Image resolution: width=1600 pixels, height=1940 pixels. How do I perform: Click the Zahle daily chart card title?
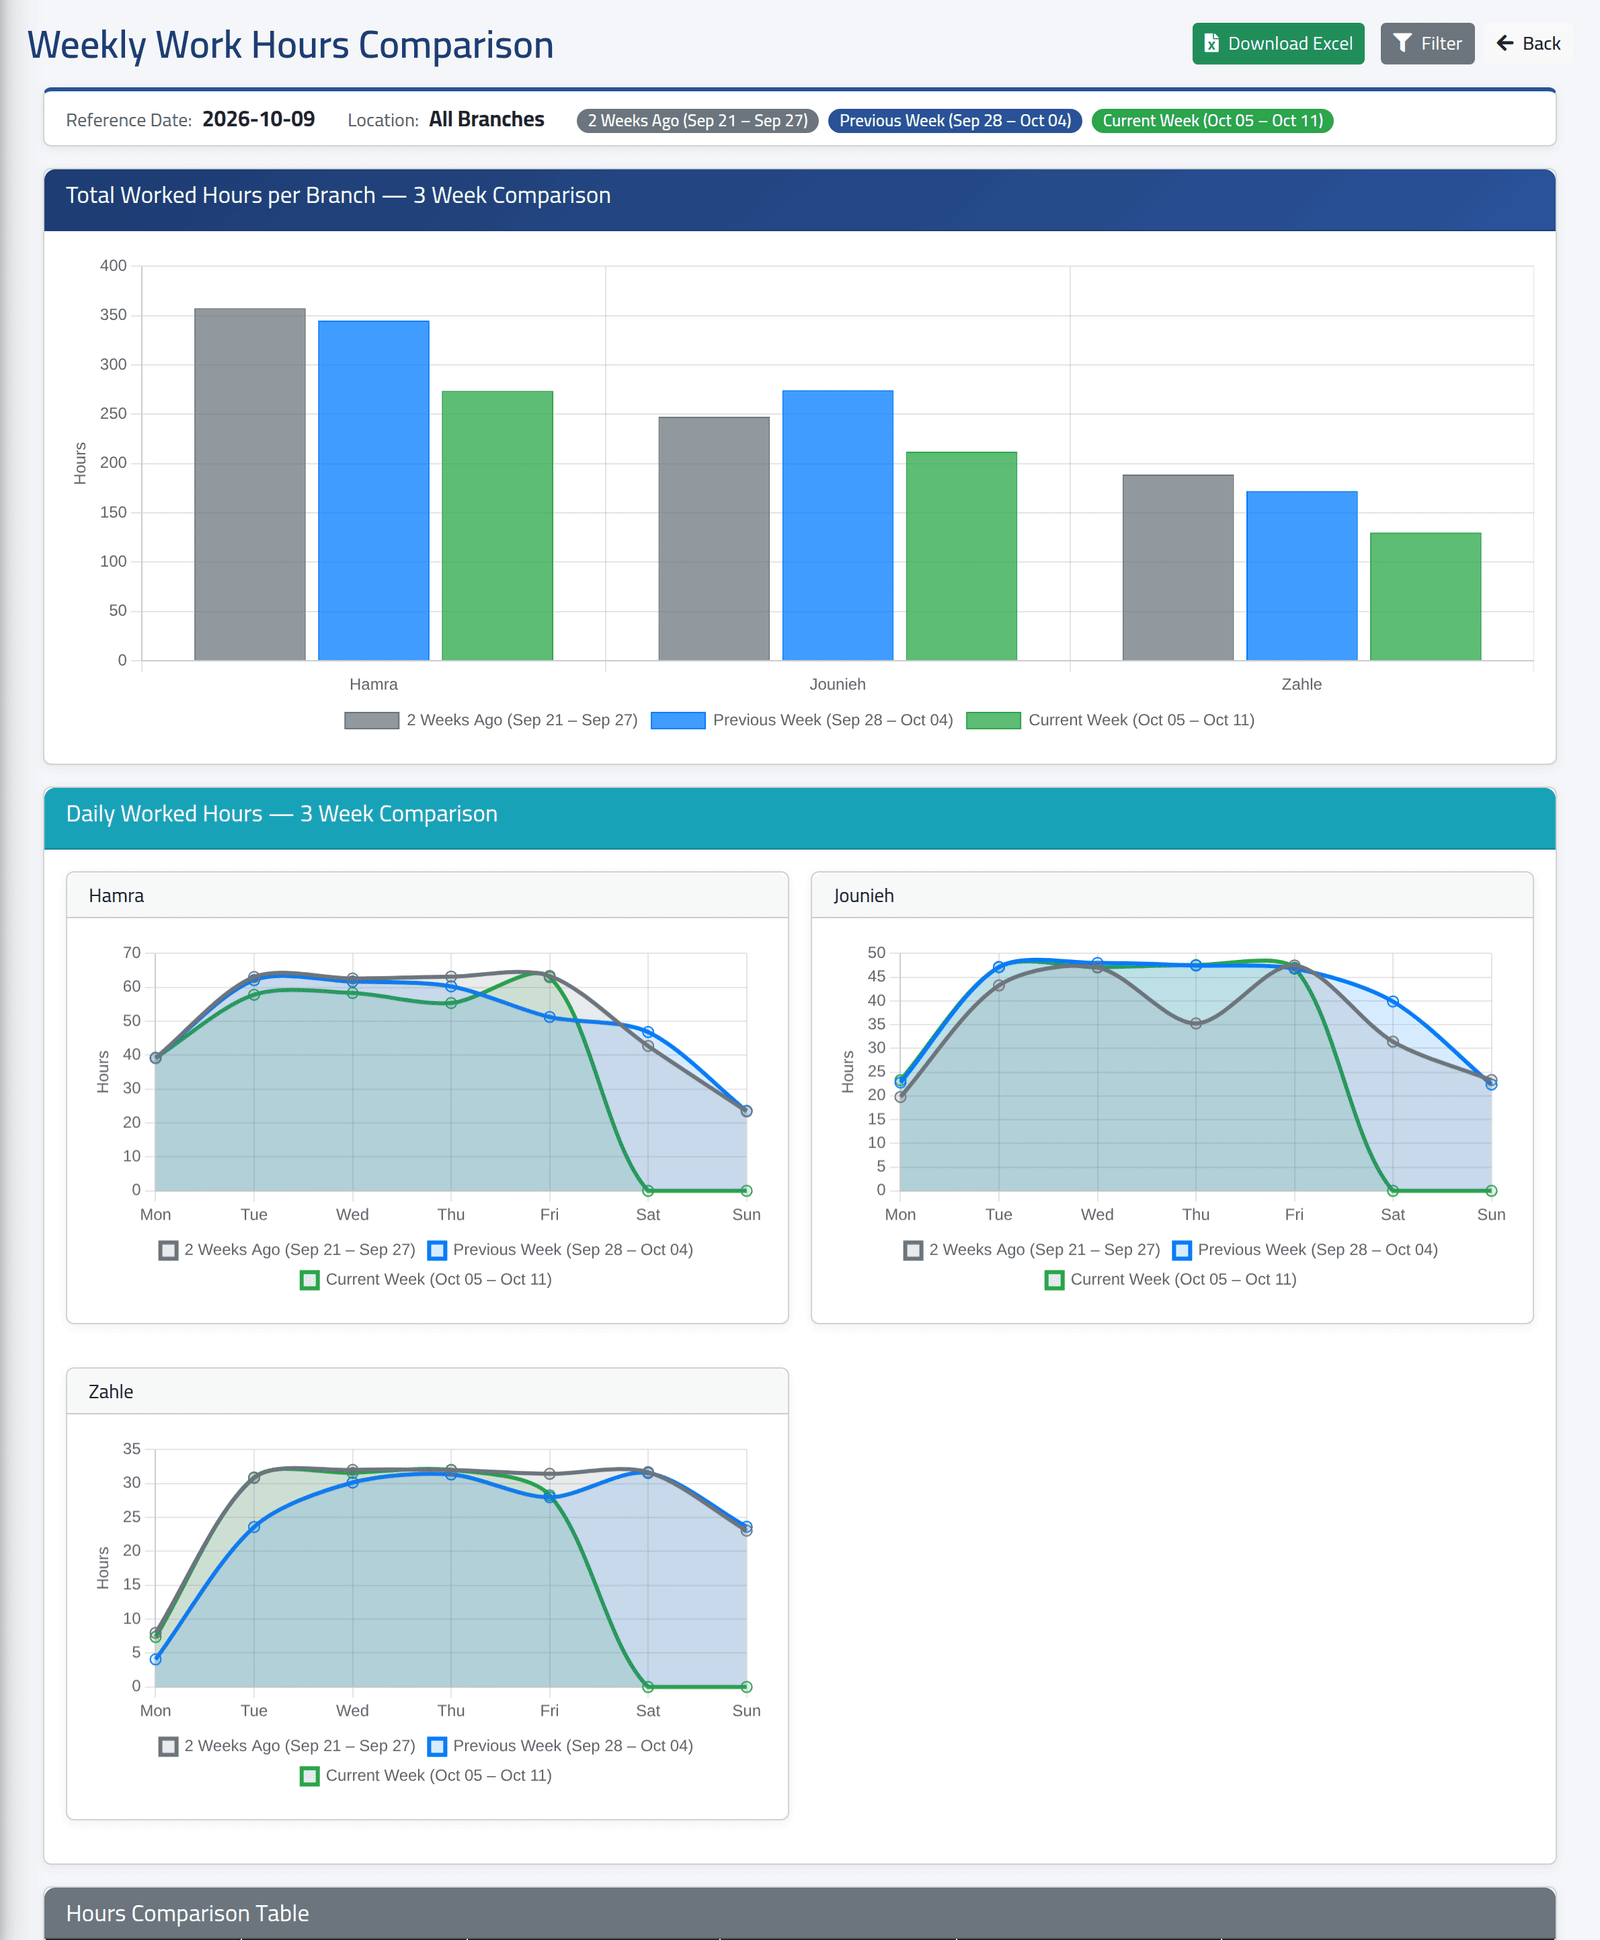pos(111,1392)
